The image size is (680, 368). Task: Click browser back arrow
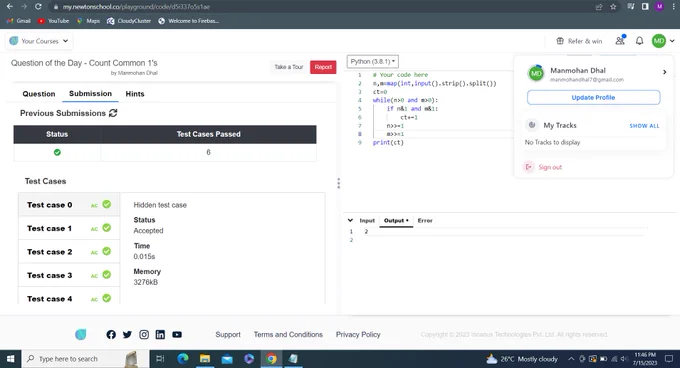[x=10, y=7]
